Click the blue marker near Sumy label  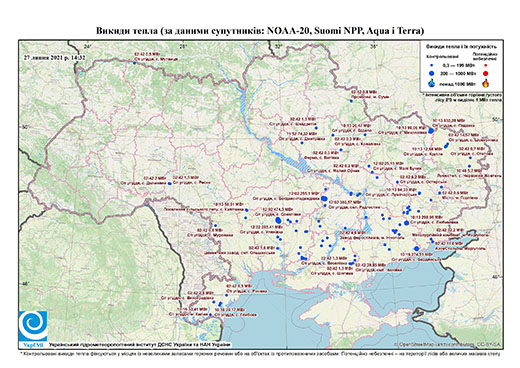[x=351, y=101]
